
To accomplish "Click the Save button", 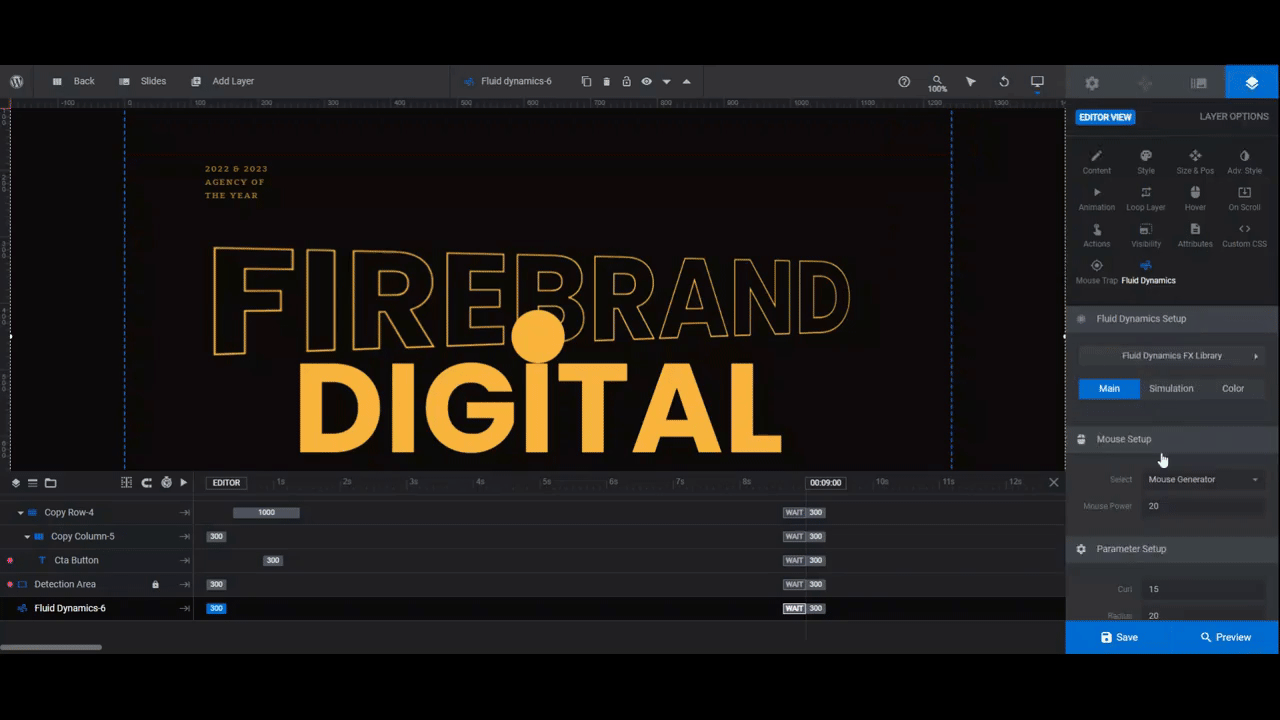I will 1119,637.
